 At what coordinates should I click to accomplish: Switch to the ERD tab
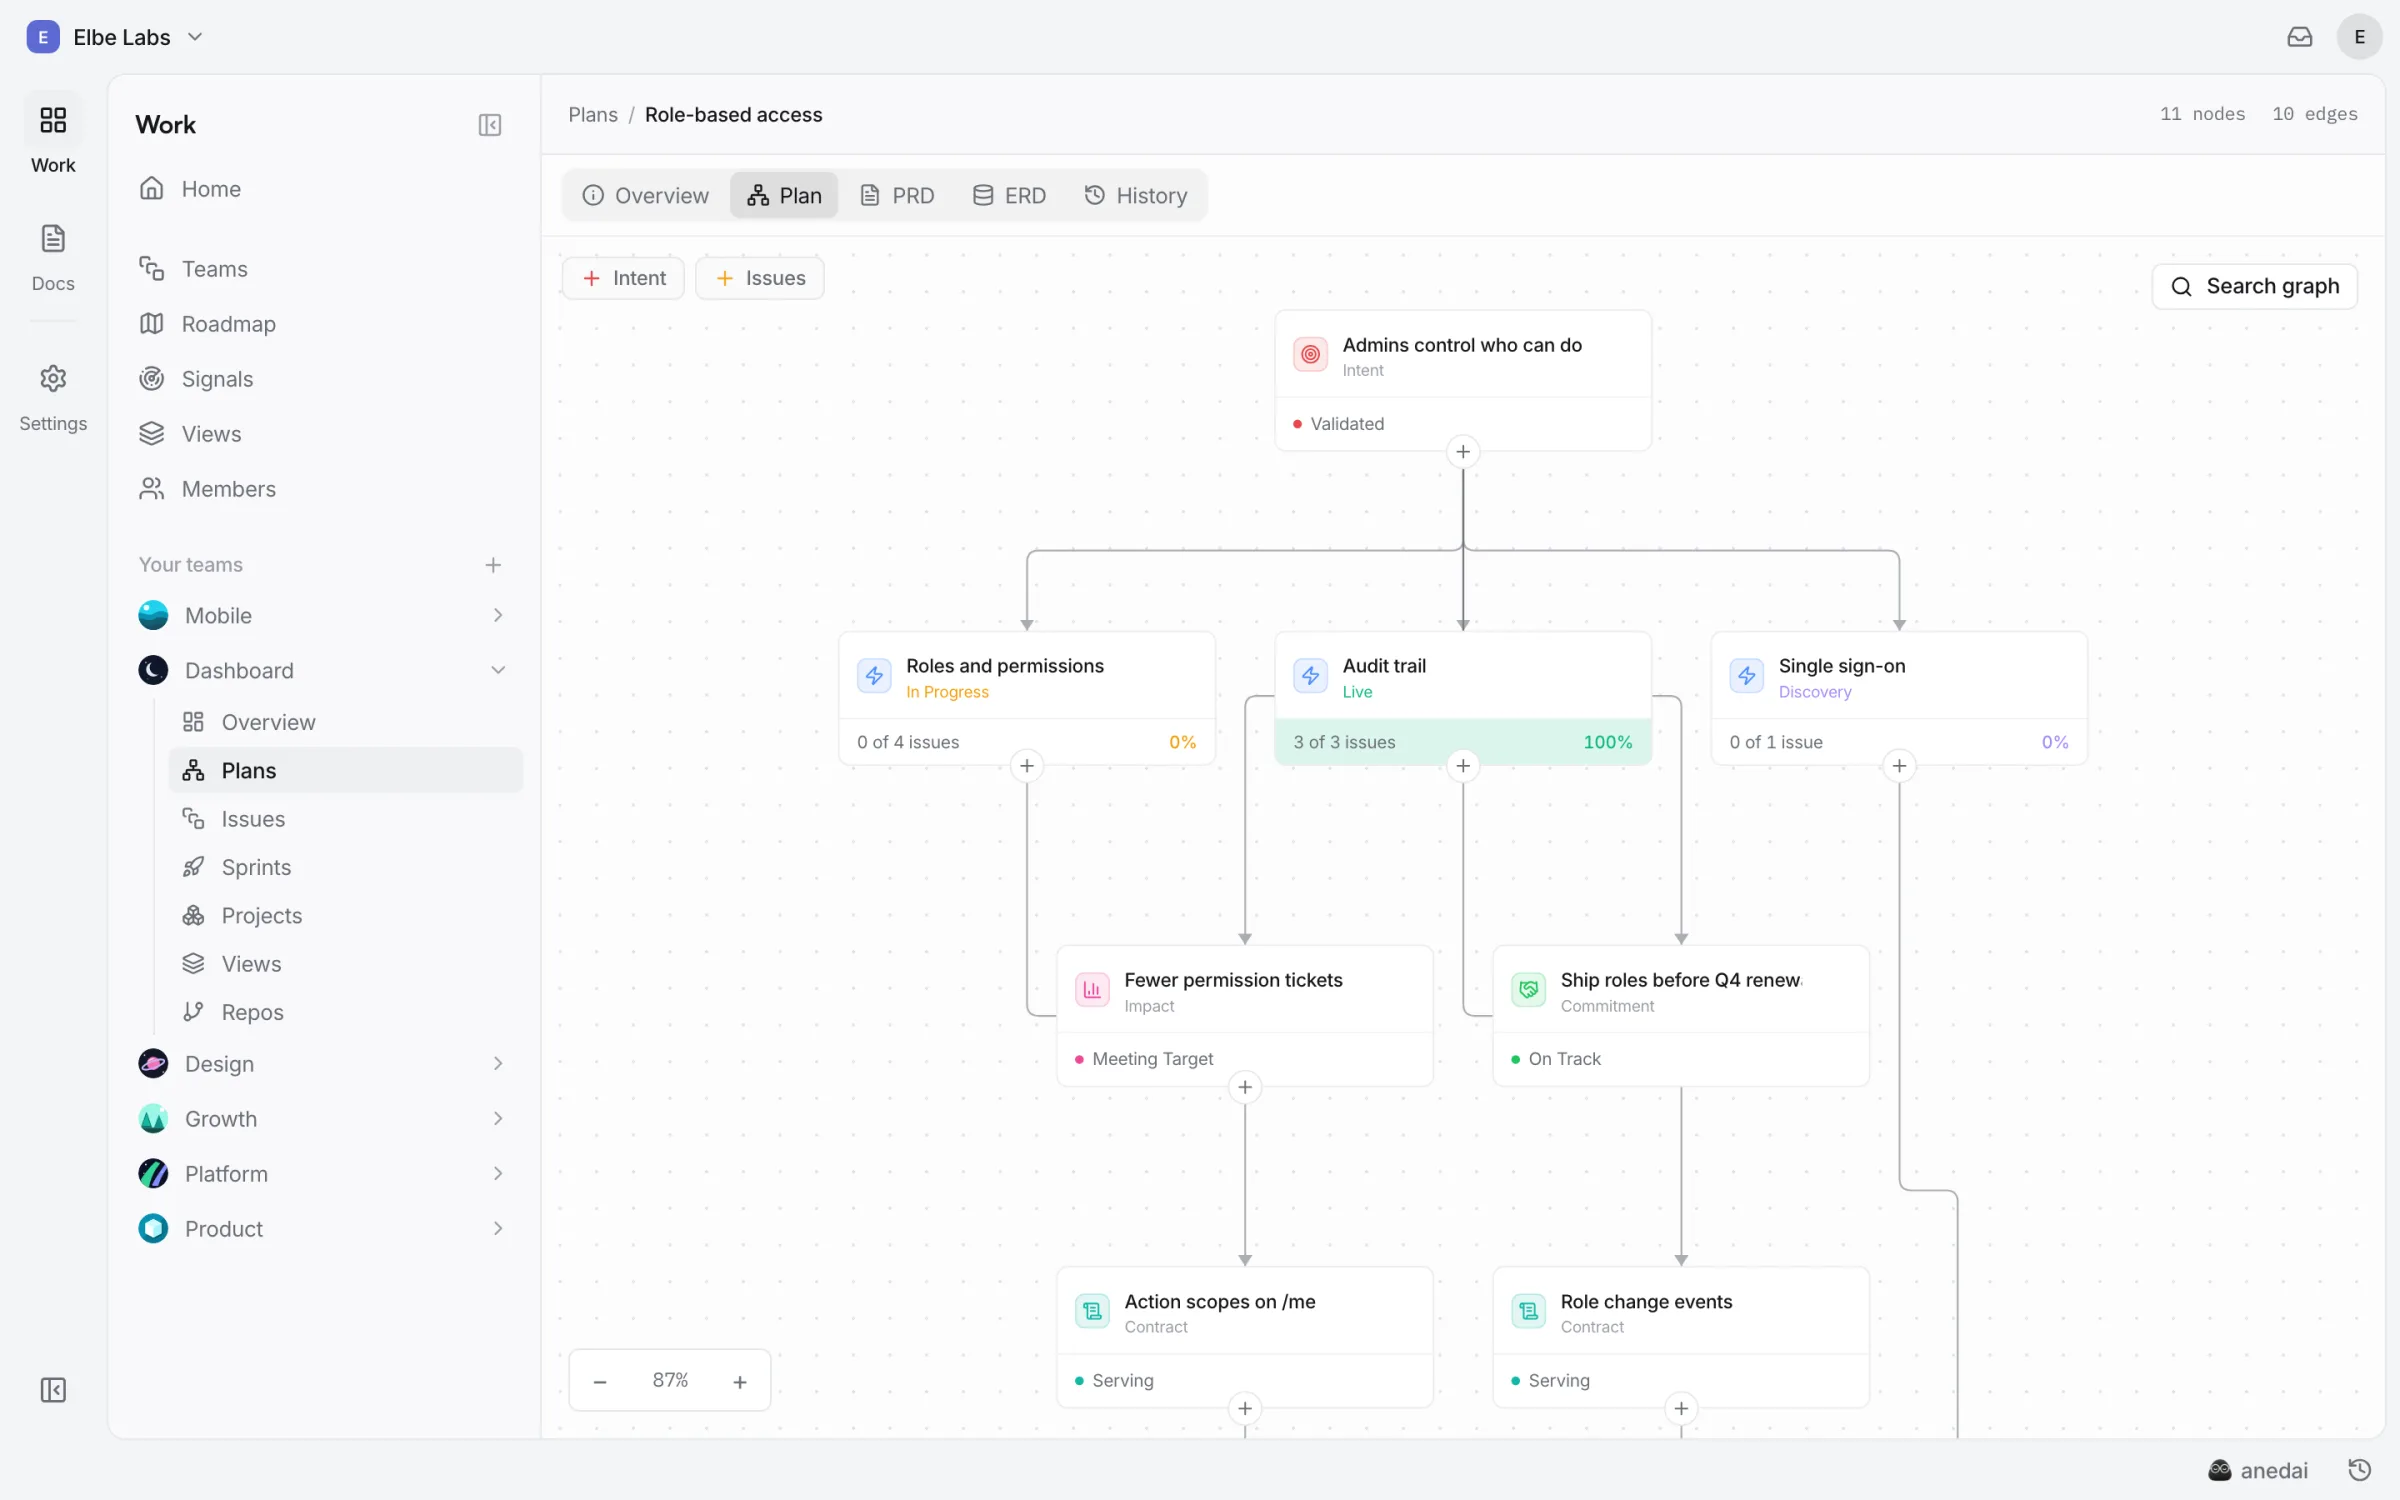click(1010, 195)
